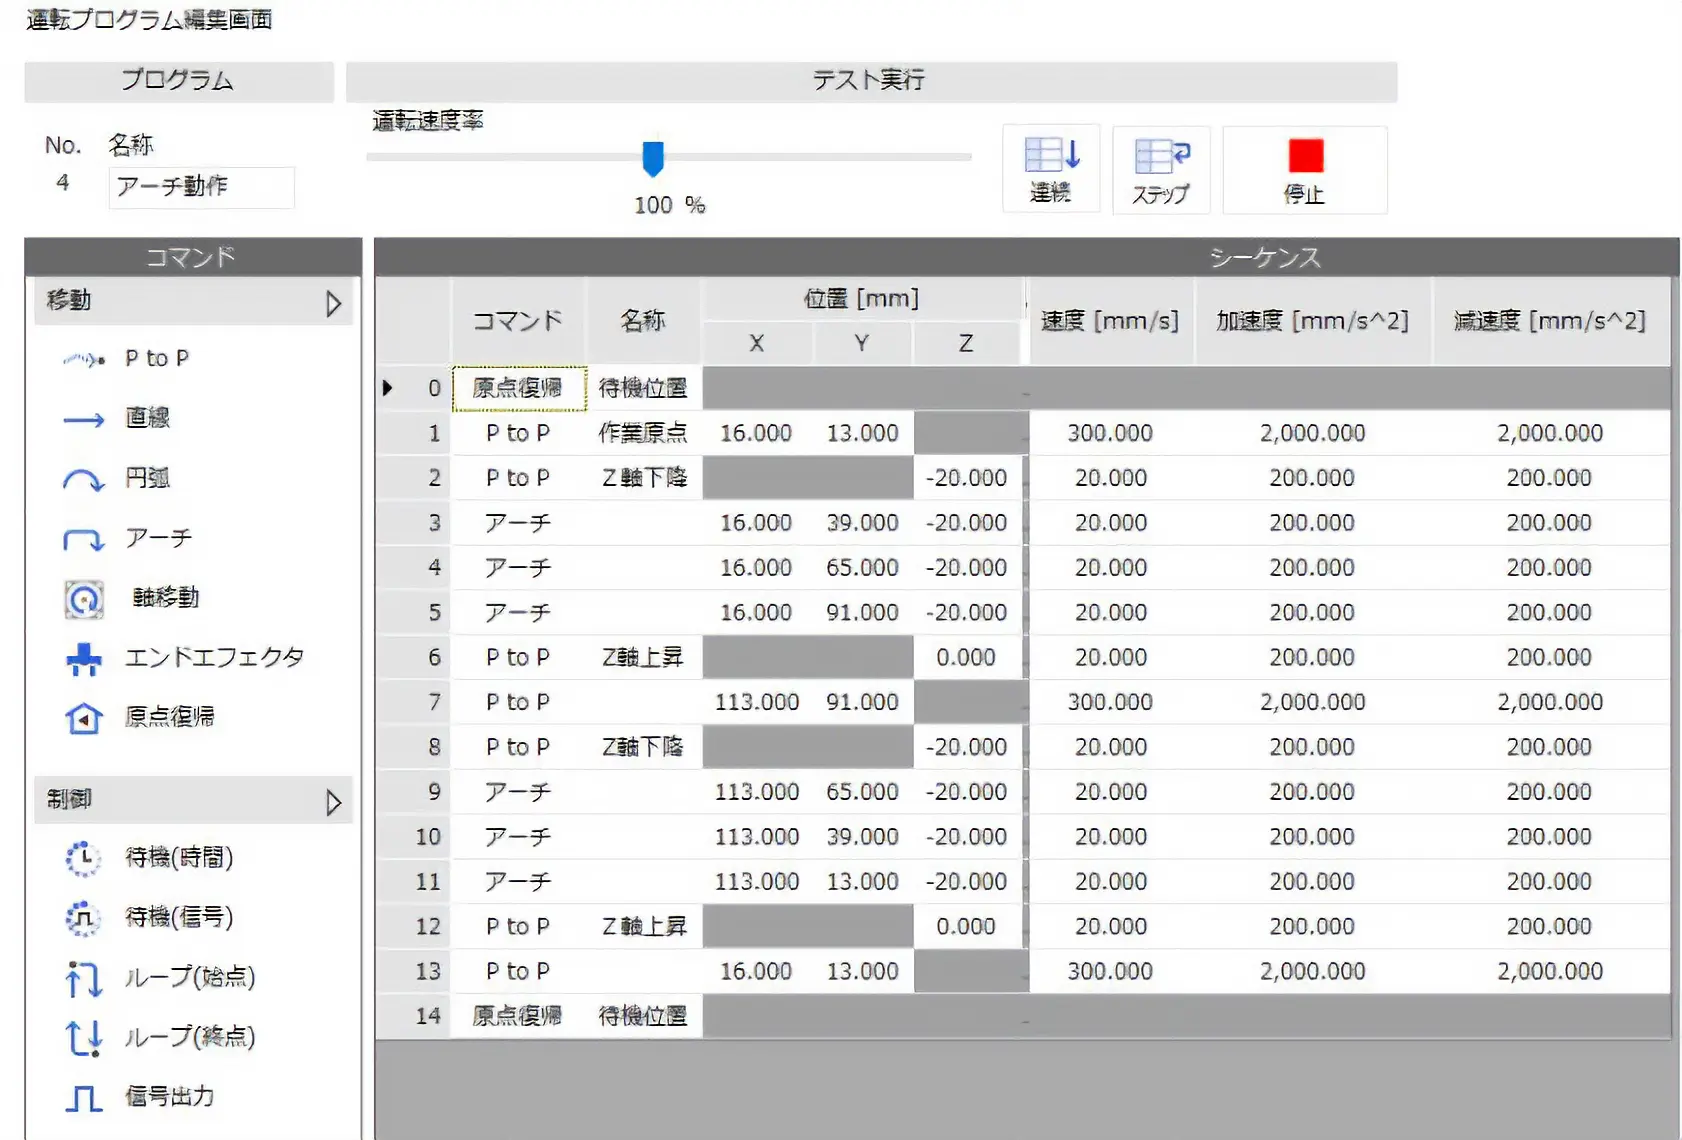The width and height of the screenshot is (1682, 1140).
Task: Select the 待機(時間) wait timer icon
Action: point(84,858)
